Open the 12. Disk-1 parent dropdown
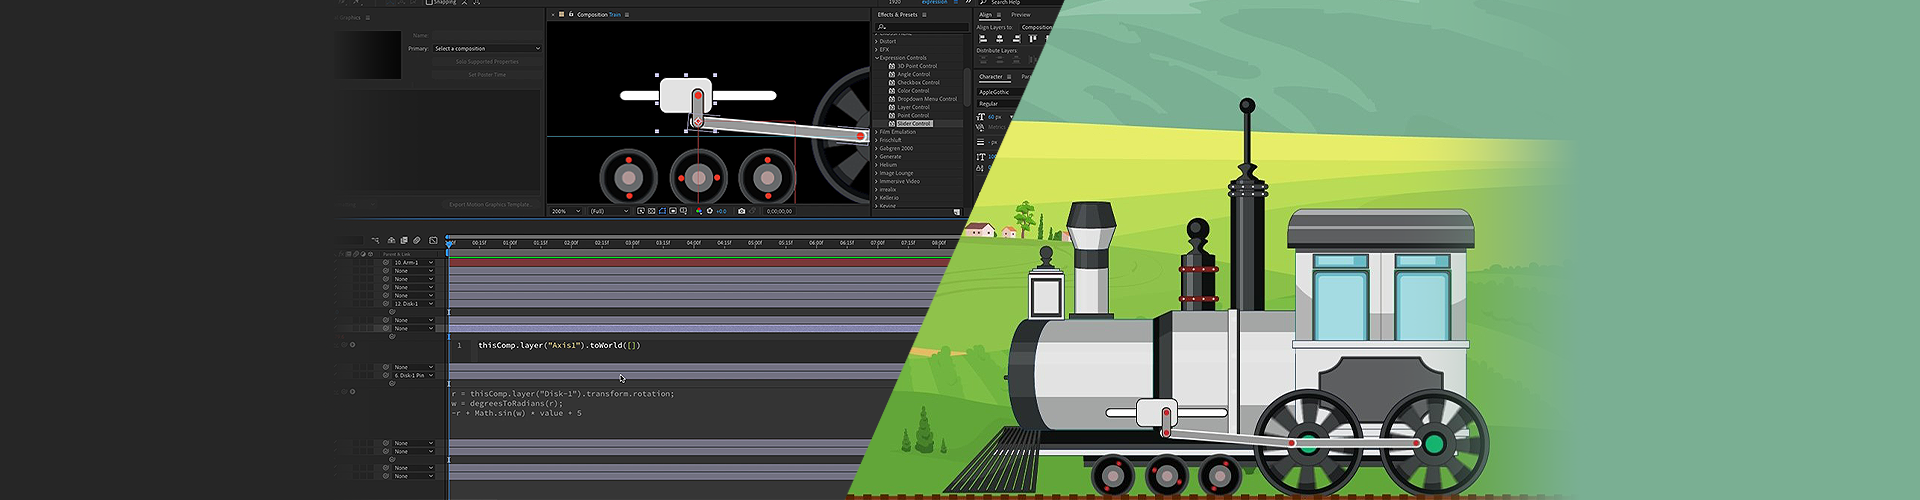1920x500 pixels. (412, 303)
